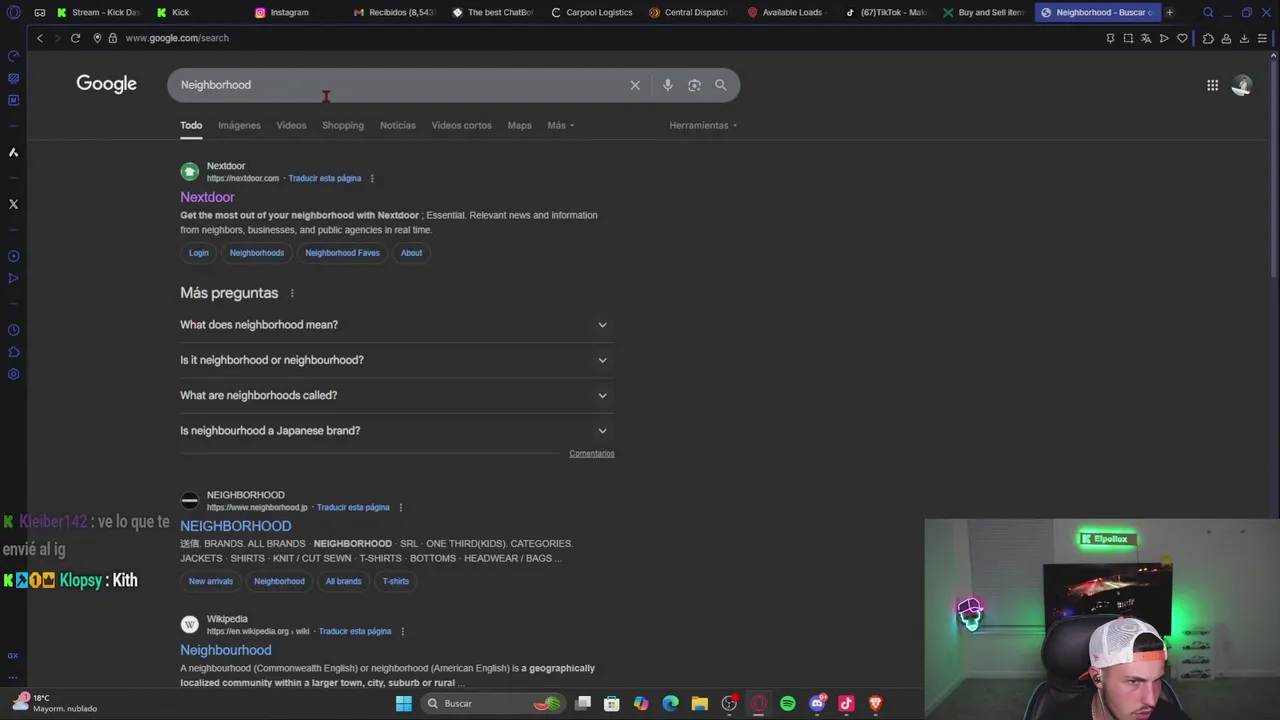Select the Videos search tab
The image size is (1280, 720).
[291, 125]
